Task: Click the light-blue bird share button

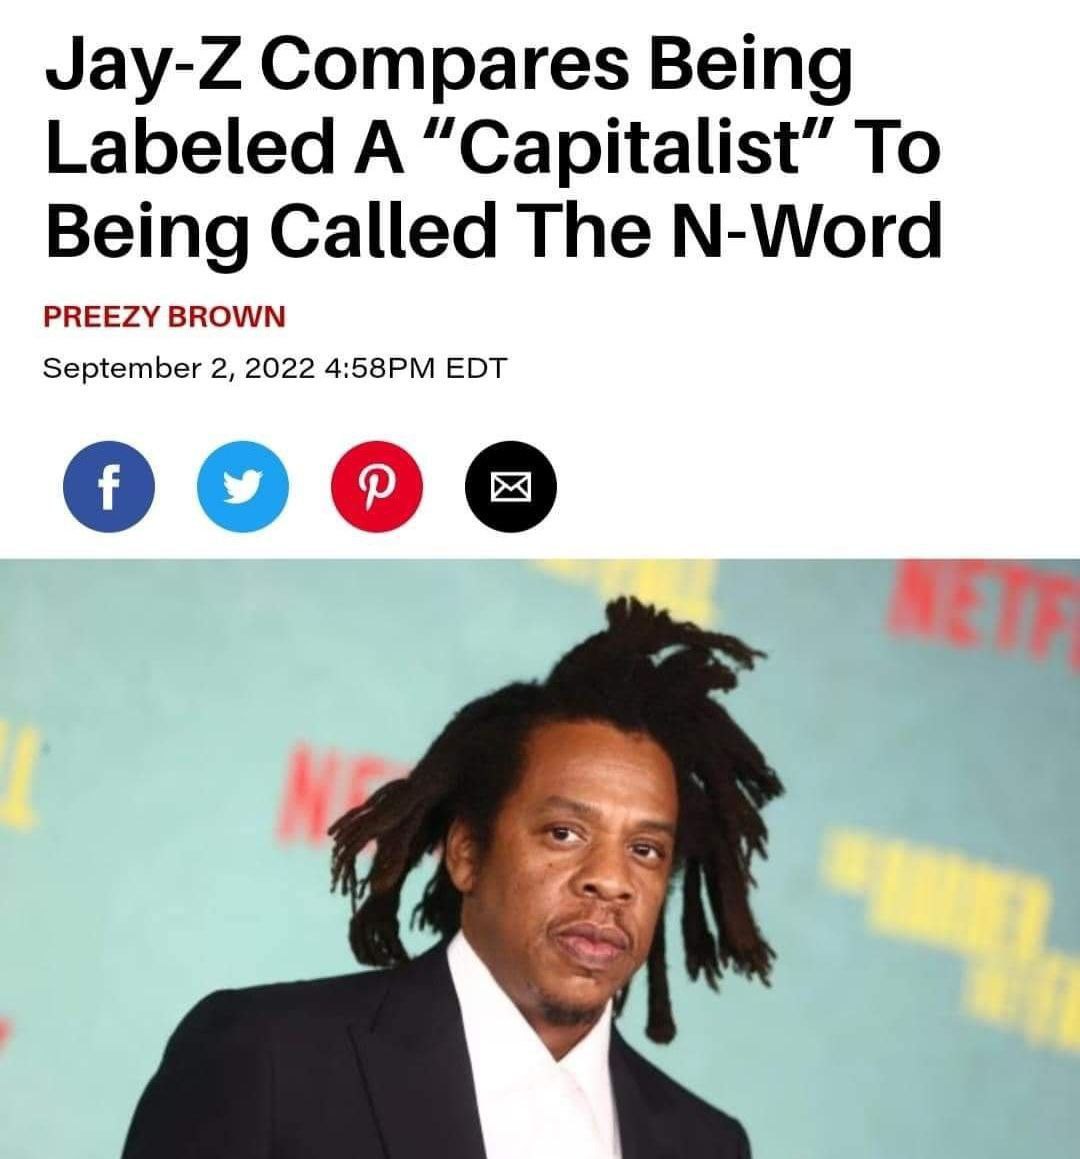Action: coord(242,486)
